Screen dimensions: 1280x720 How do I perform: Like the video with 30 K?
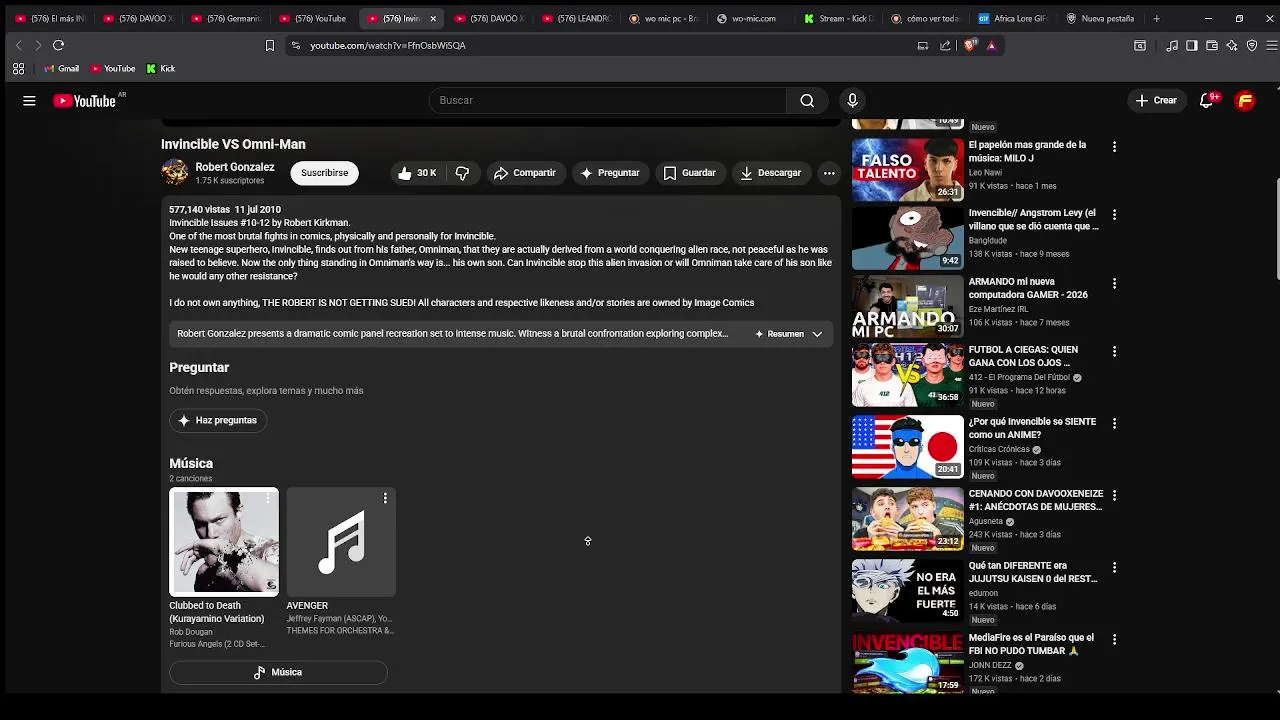pos(416,173)
